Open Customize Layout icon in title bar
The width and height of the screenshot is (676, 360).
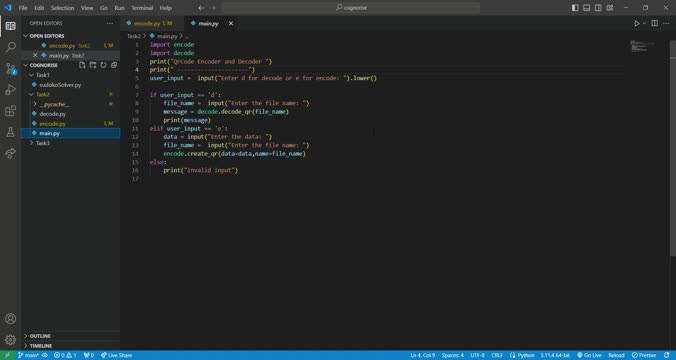[610, 8]
